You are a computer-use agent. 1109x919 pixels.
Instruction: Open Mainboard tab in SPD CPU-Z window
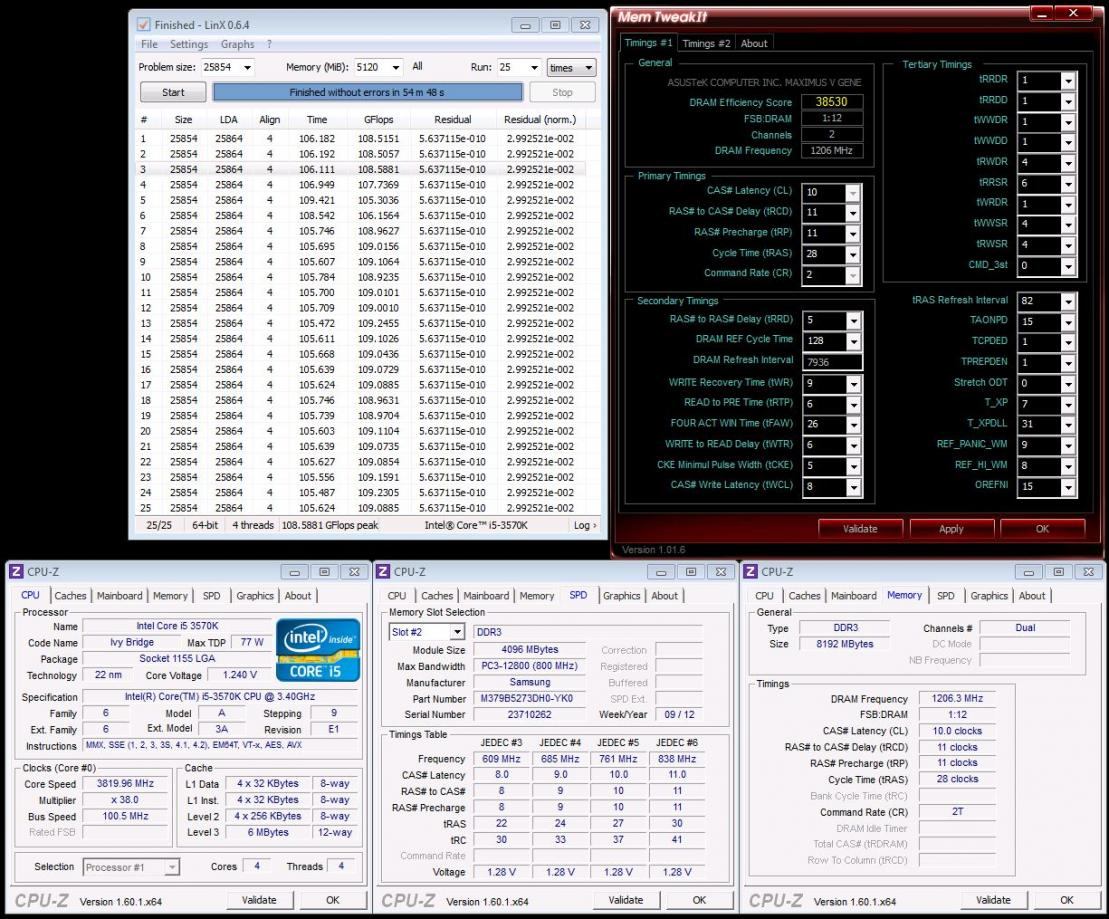point(486,596)
